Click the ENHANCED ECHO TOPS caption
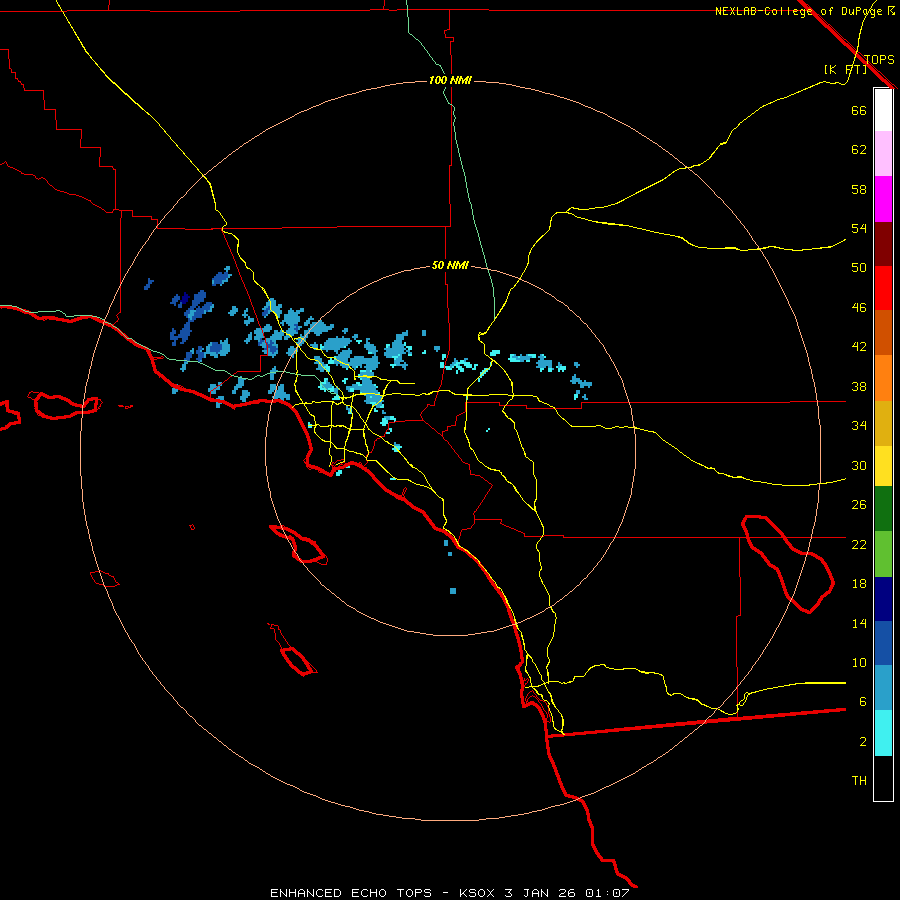Image resolution: width=900 pixels, height=900 pixels. (449, 893)
